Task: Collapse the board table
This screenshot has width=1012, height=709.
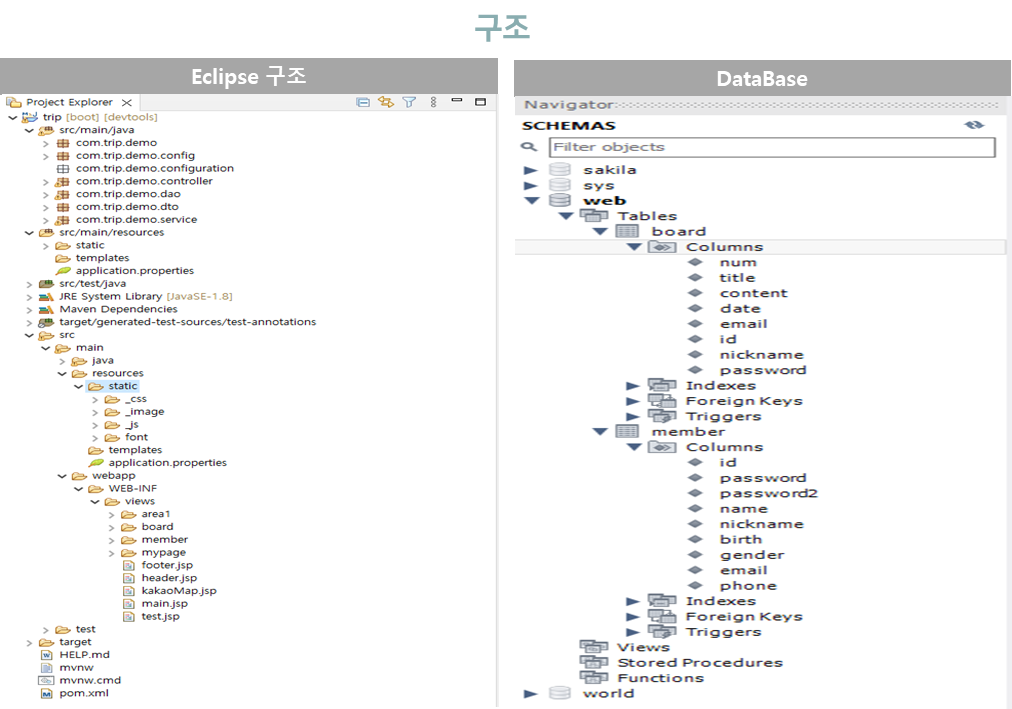Action: pos(600,232)
